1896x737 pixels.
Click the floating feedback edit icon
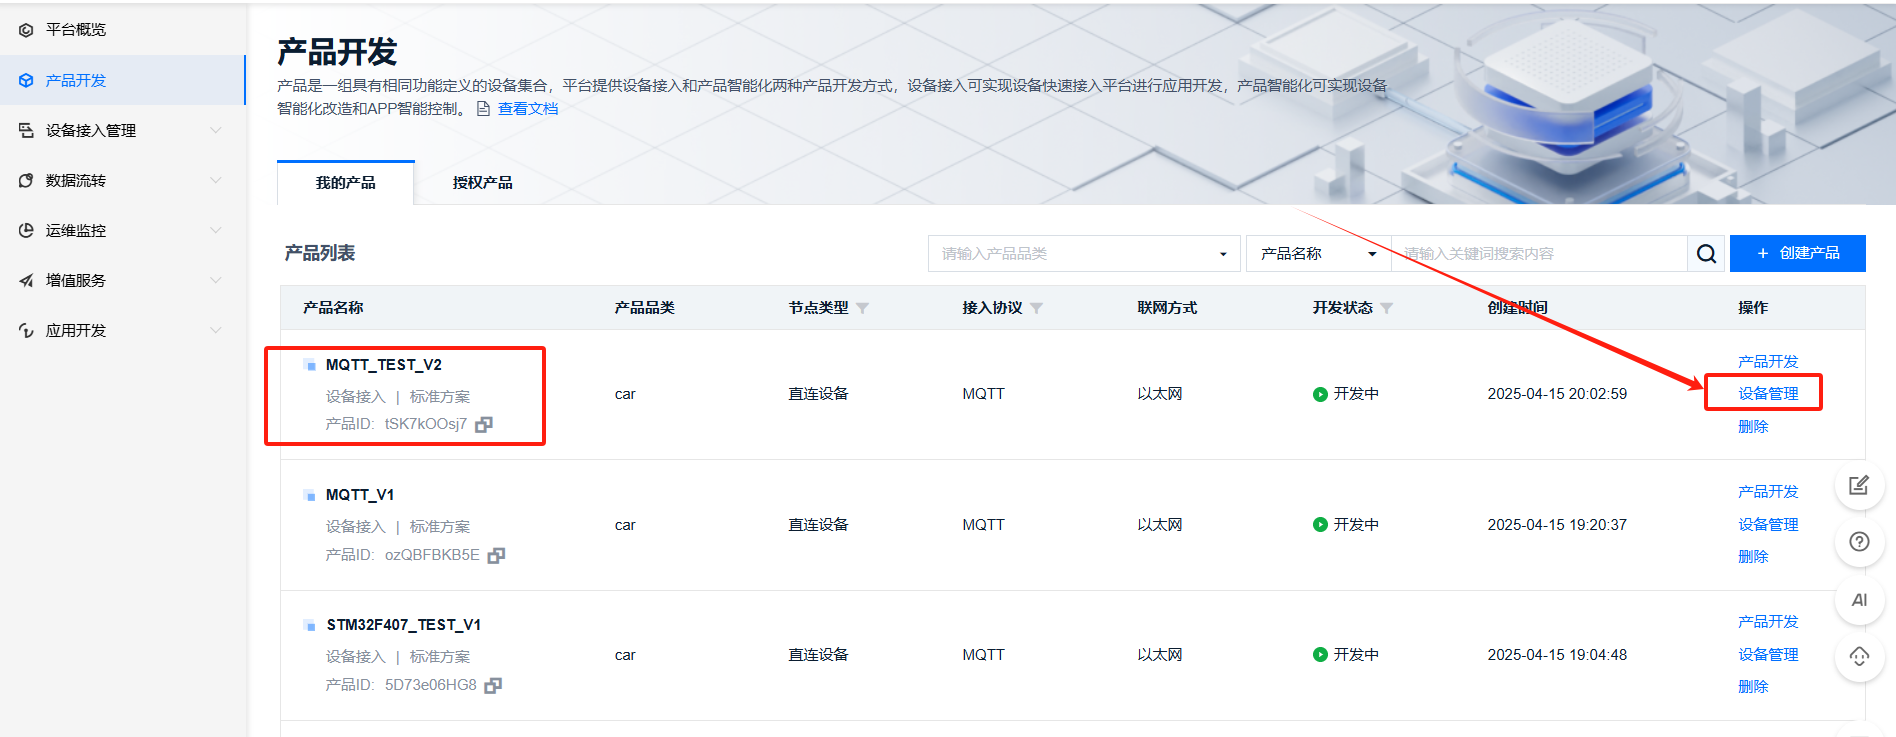click(x=1859, y=485)
